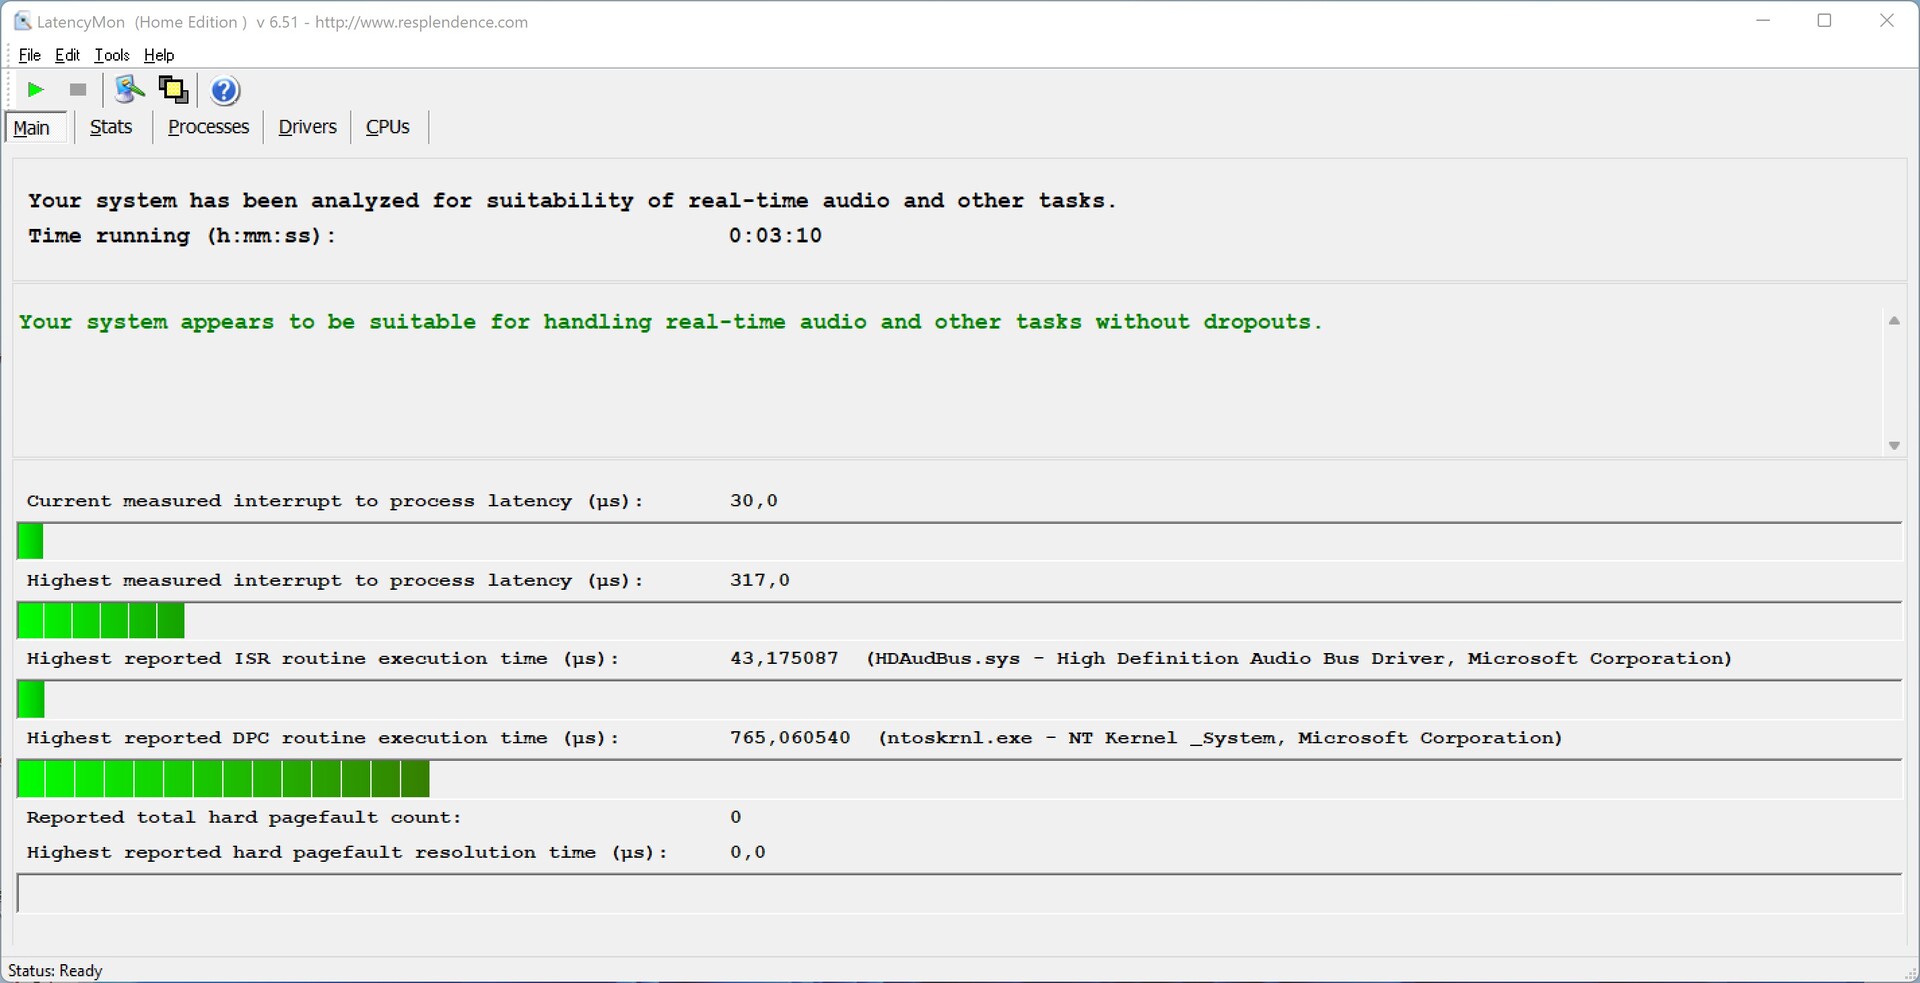Click the ntoskrnl.exe driver description text

(1220, 738)
